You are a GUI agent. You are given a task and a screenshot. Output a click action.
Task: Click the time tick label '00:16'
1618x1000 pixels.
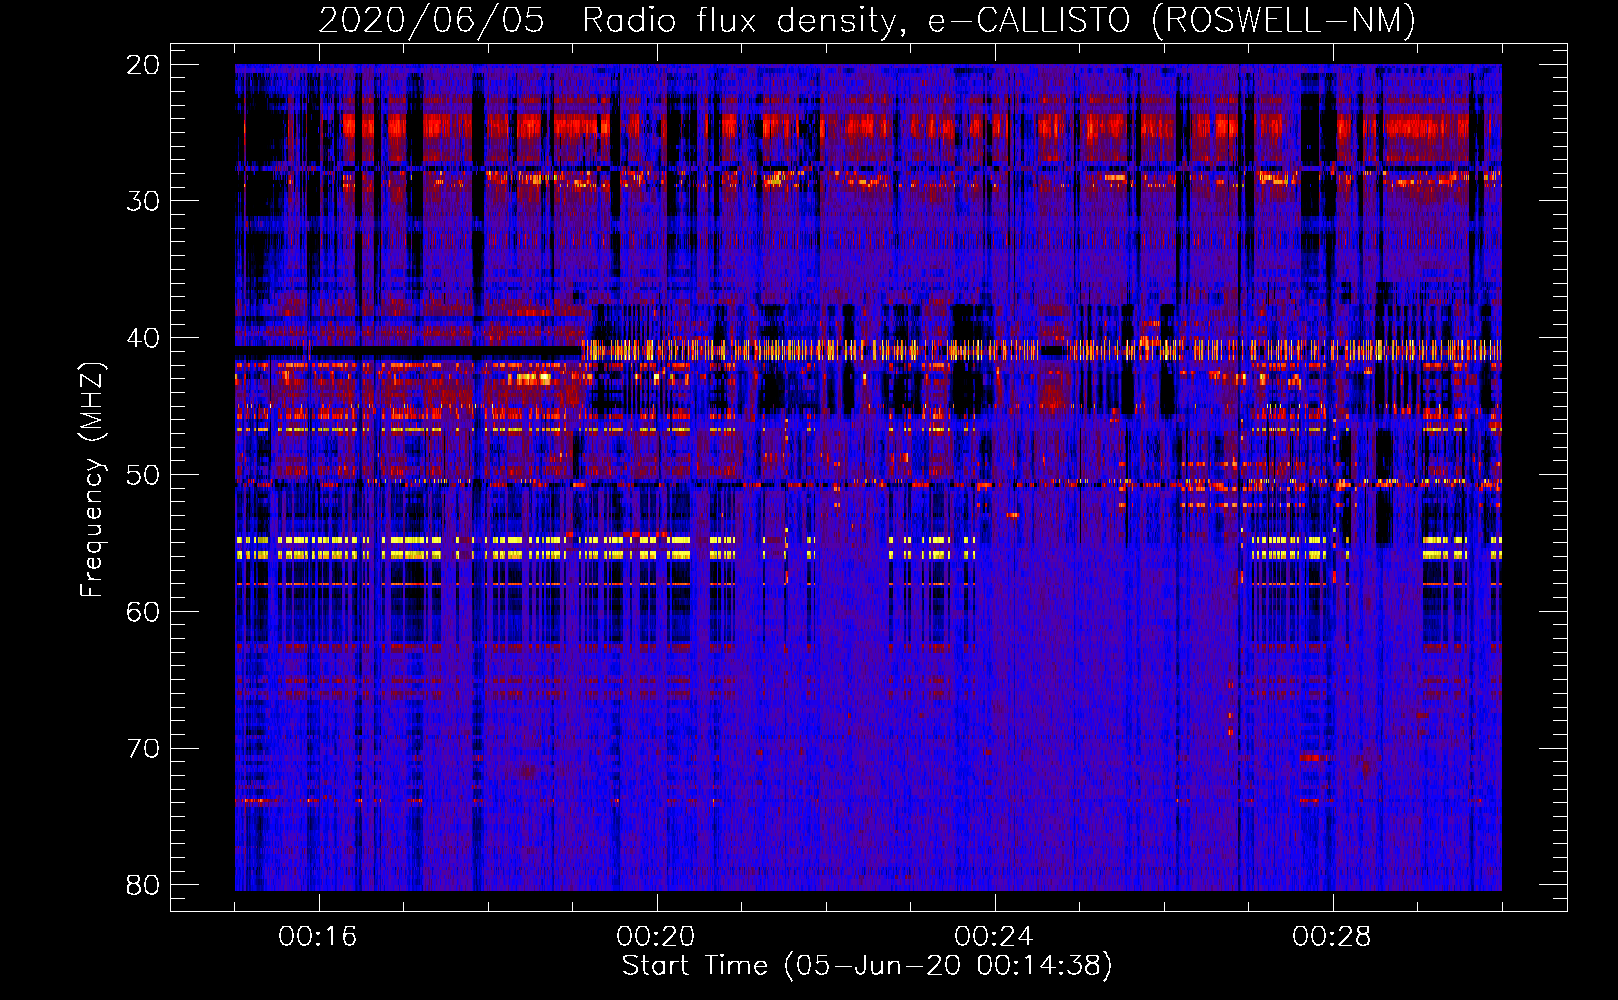pyautogui.click(x=318, y=937)
